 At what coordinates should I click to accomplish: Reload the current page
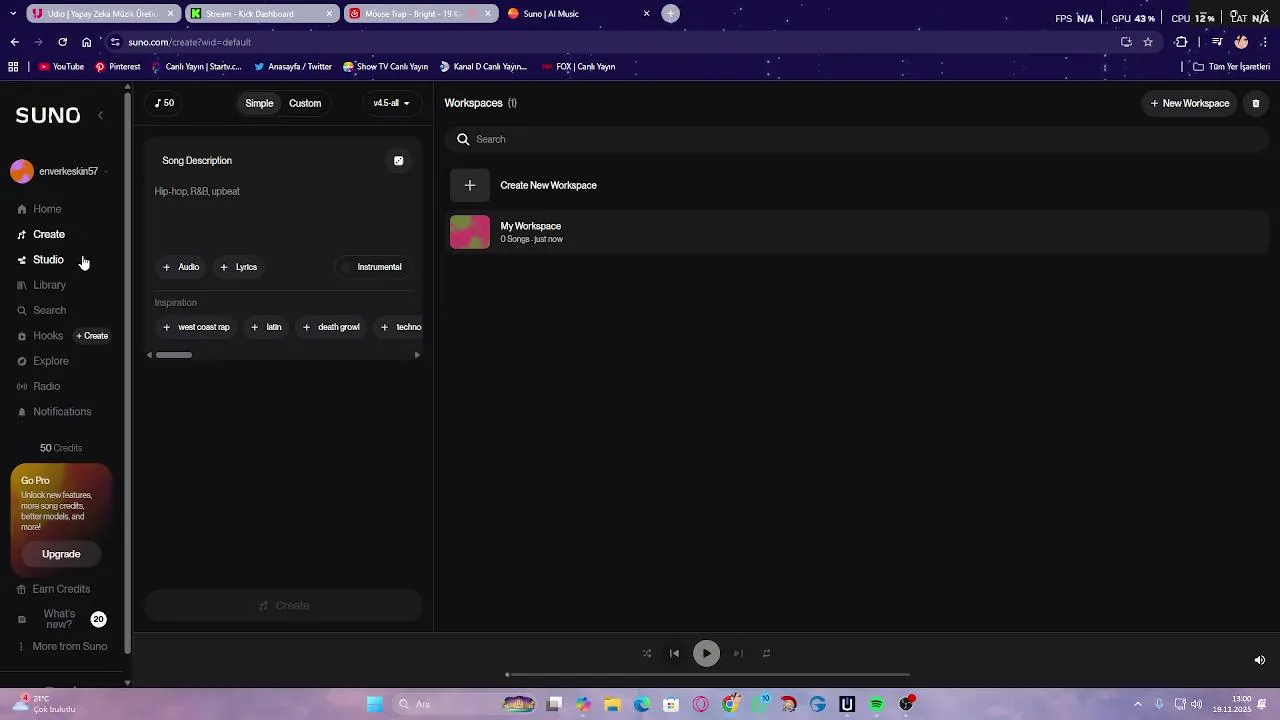coord(62,42)
